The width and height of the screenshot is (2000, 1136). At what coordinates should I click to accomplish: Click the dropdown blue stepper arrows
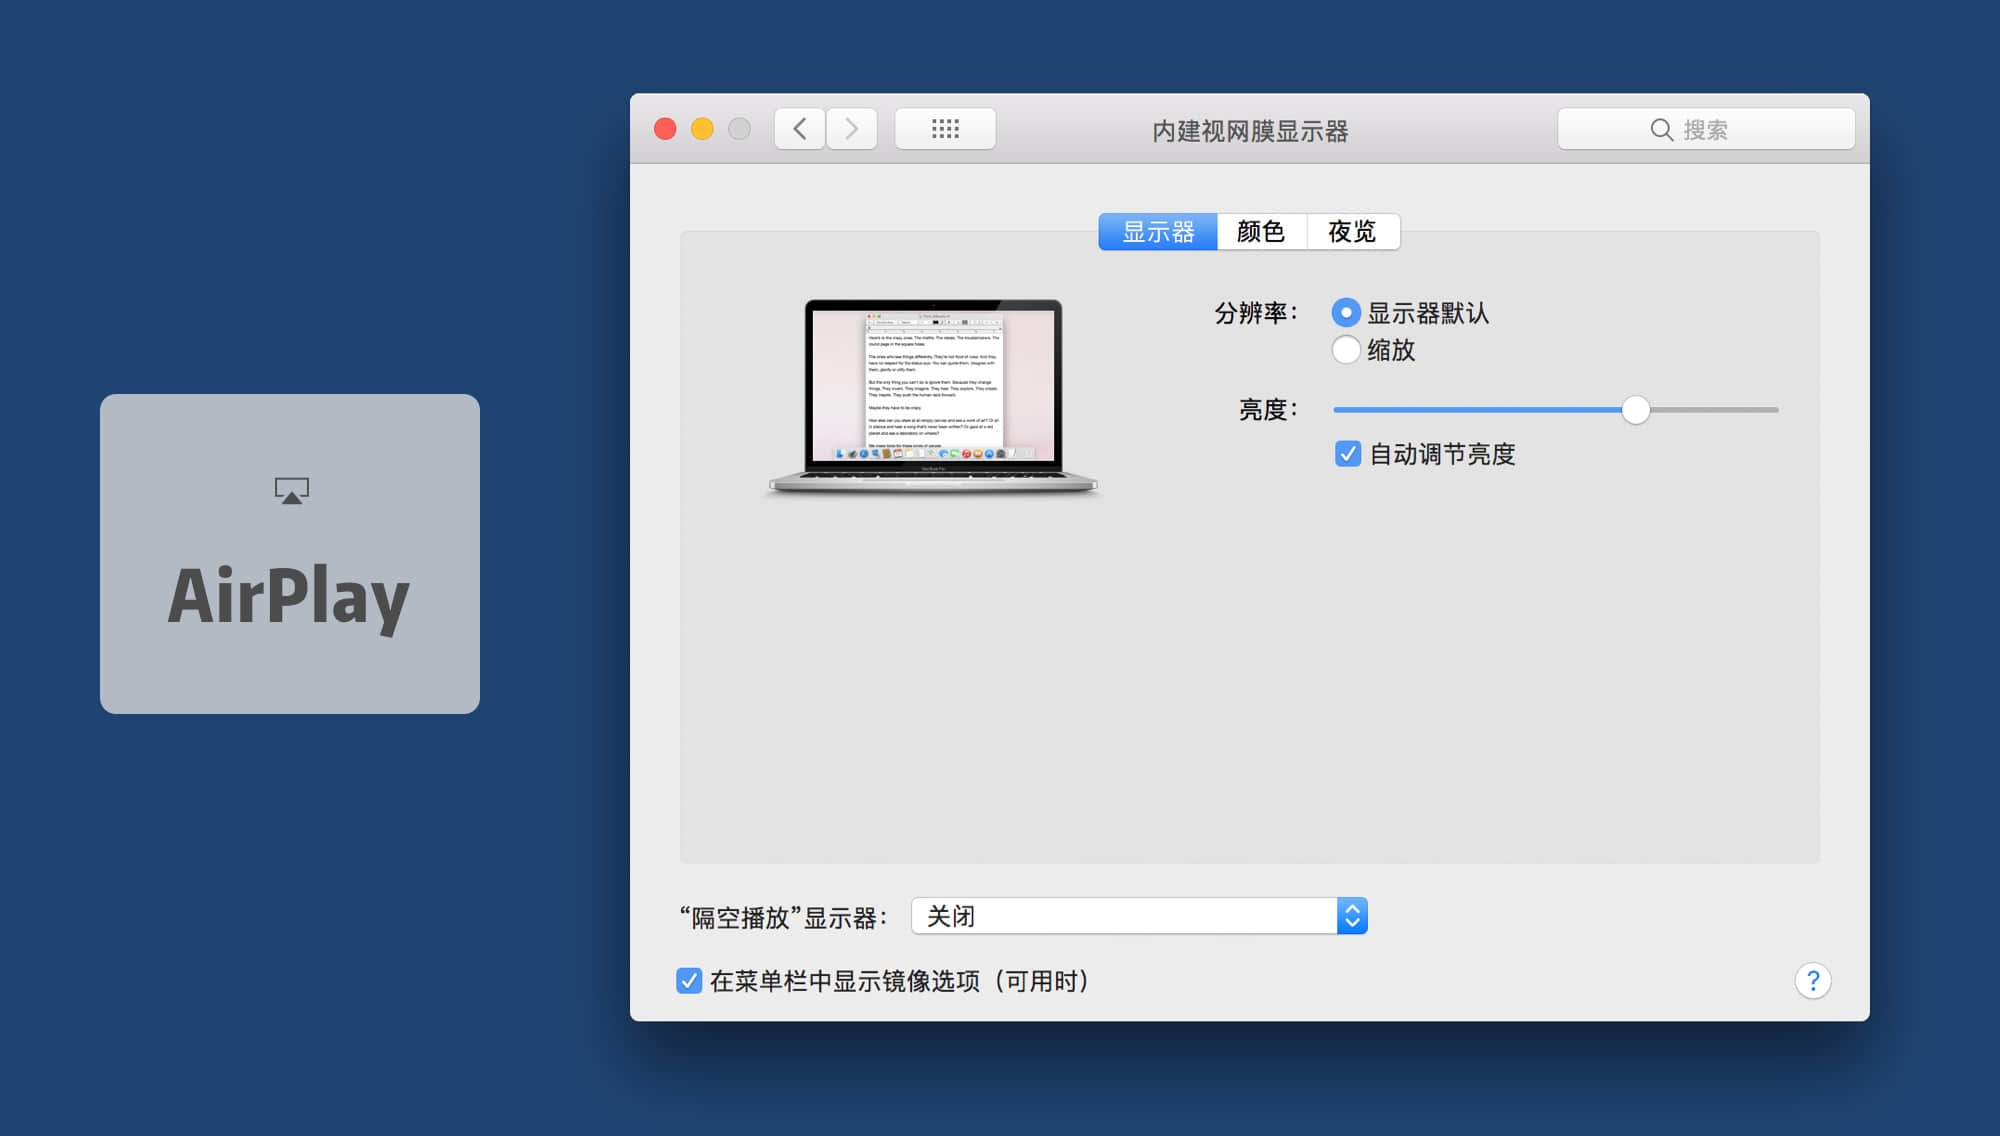pyautogui.click(x=1352, y=916)
